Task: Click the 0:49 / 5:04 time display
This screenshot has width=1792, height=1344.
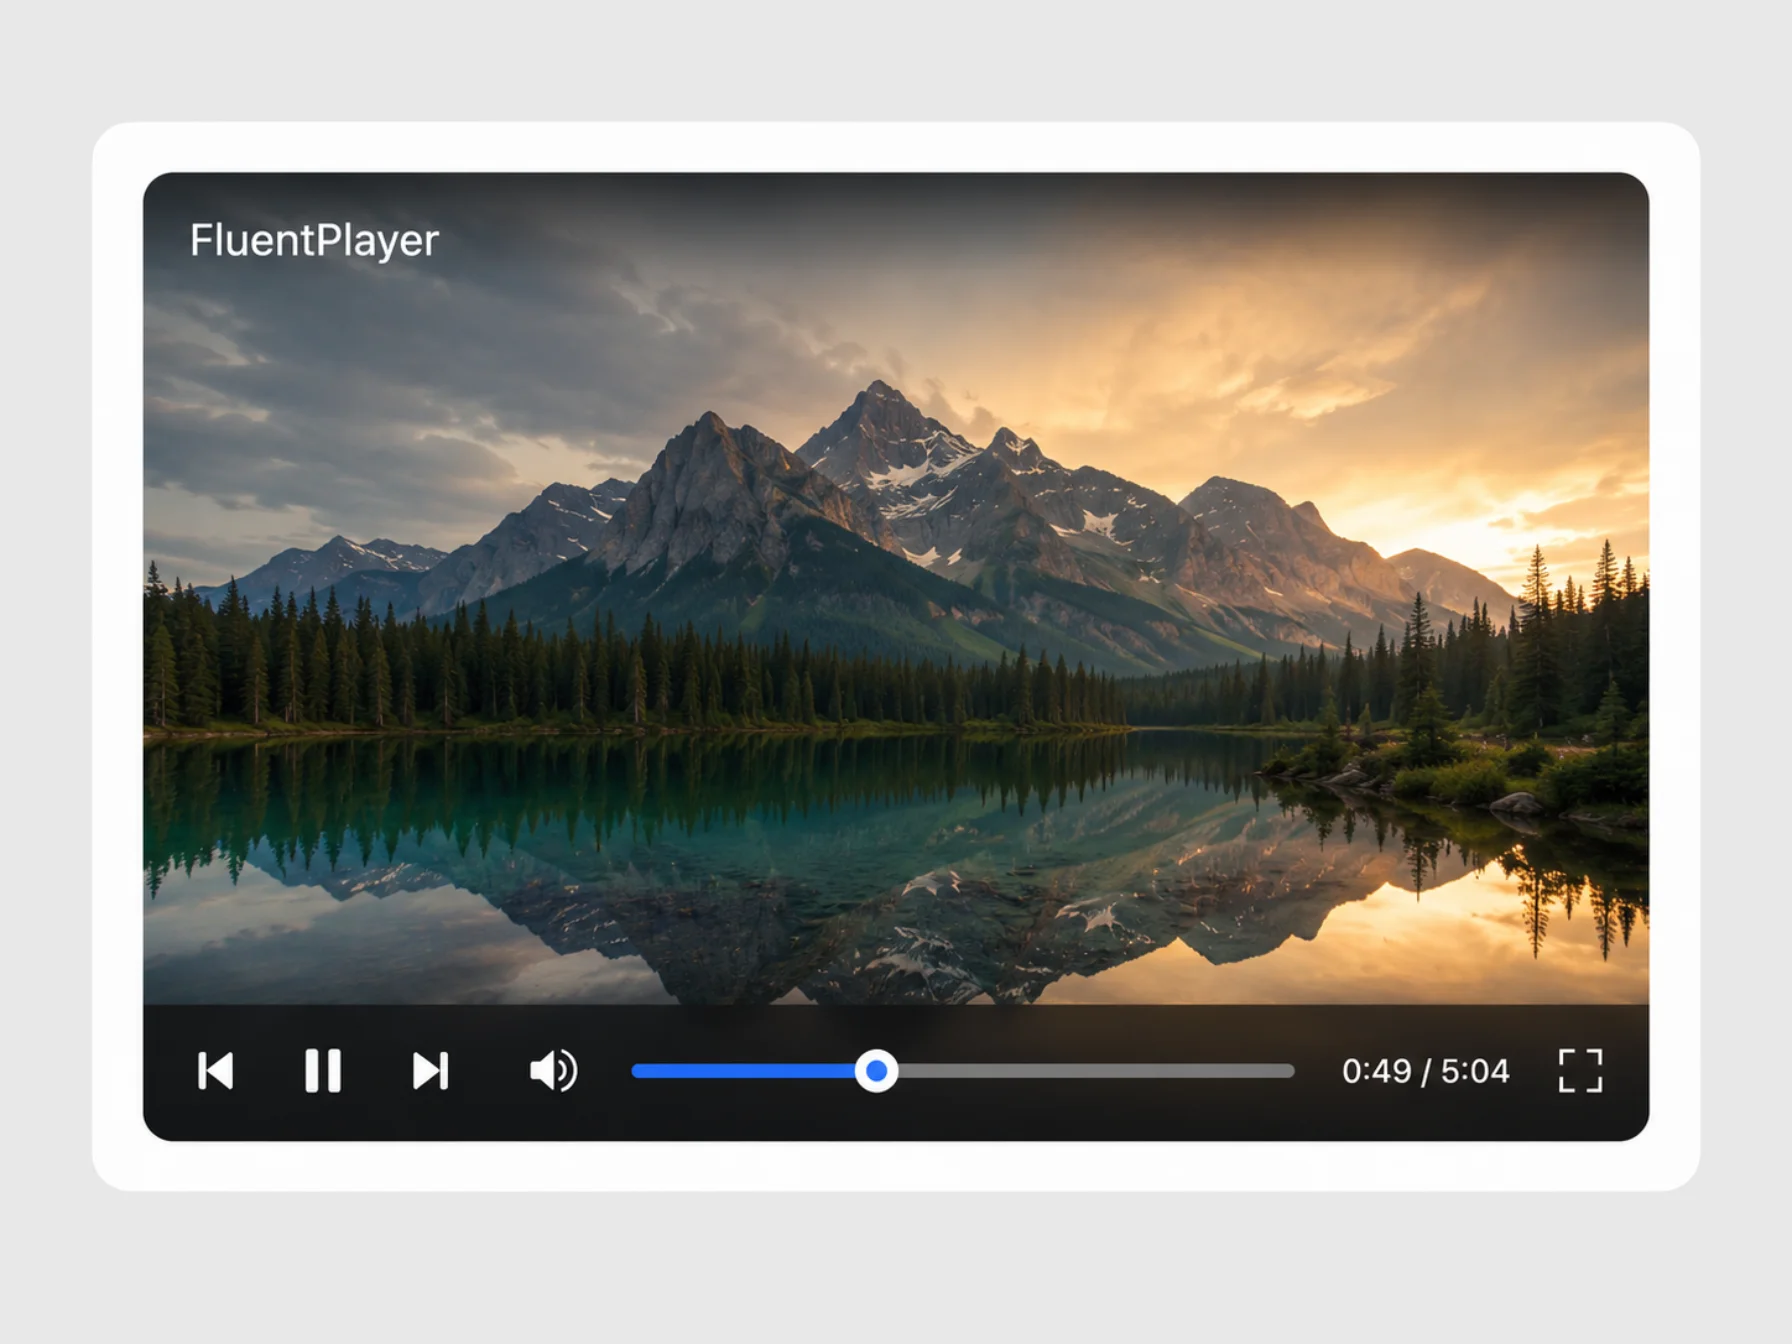Action: [x=1425, y=1071]
